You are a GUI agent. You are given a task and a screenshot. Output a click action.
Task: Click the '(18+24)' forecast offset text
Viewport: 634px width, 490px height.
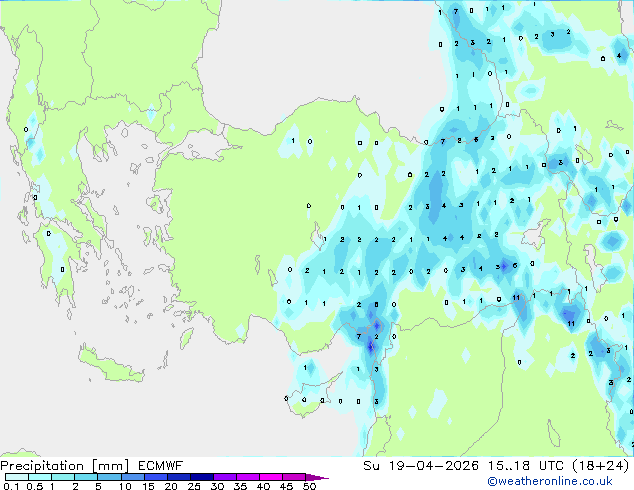pos(601,466)
